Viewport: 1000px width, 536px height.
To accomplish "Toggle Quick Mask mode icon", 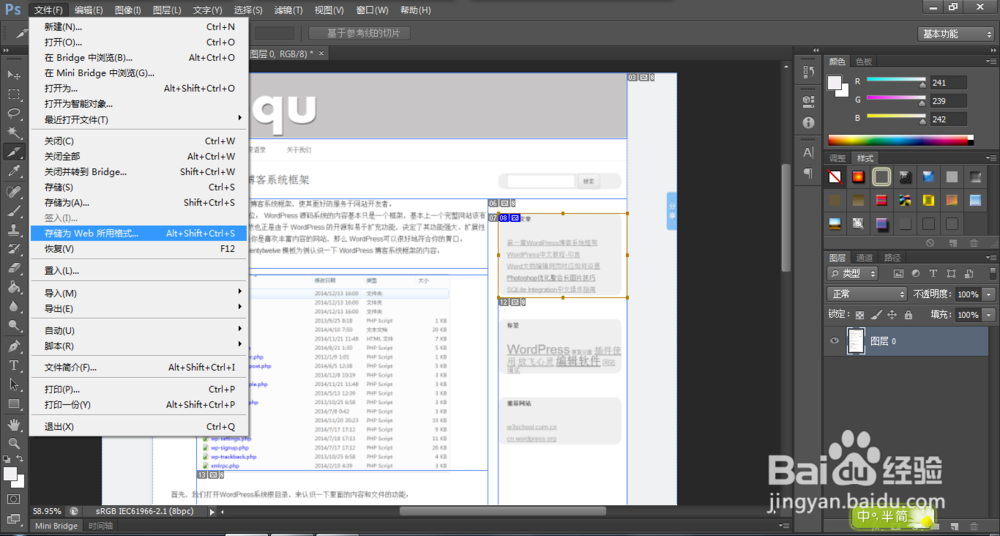I will tap(14, 498).
